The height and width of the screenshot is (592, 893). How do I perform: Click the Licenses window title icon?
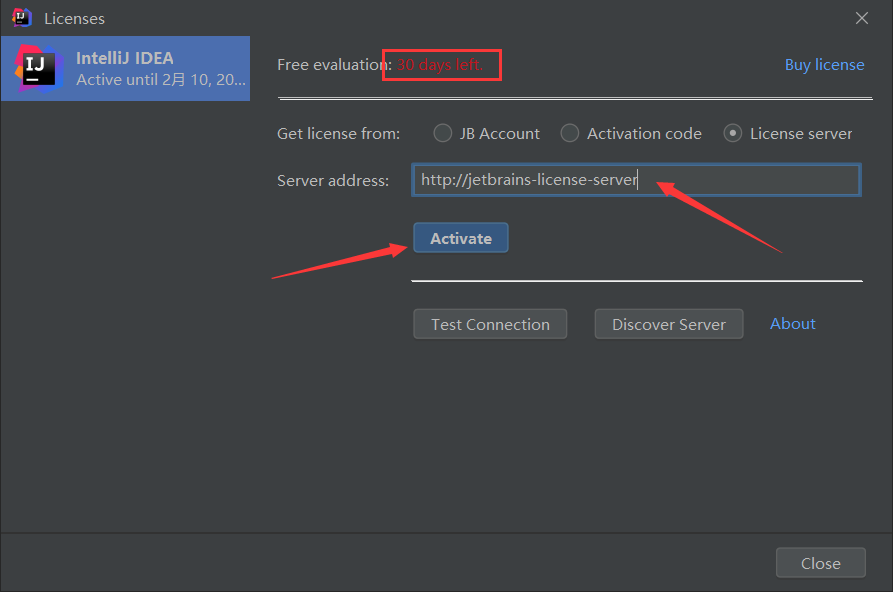pyautogui.click(x=22, y=18)
